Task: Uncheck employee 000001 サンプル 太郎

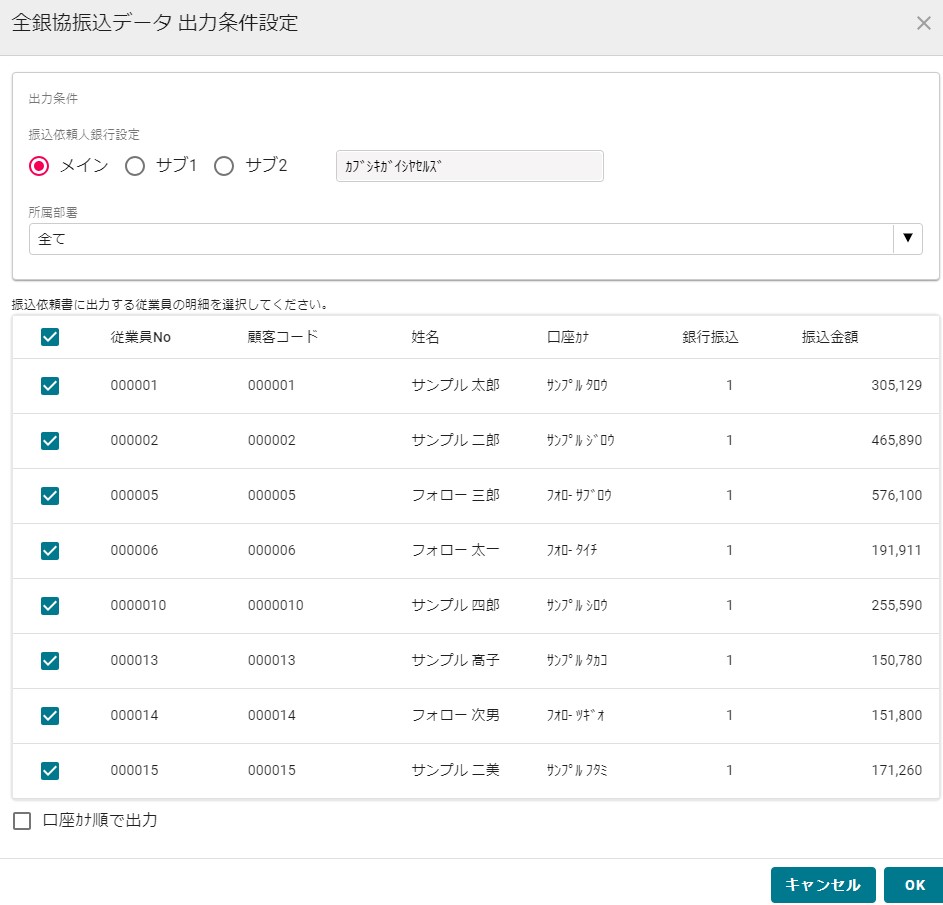Action: click(x=50, y=385)
